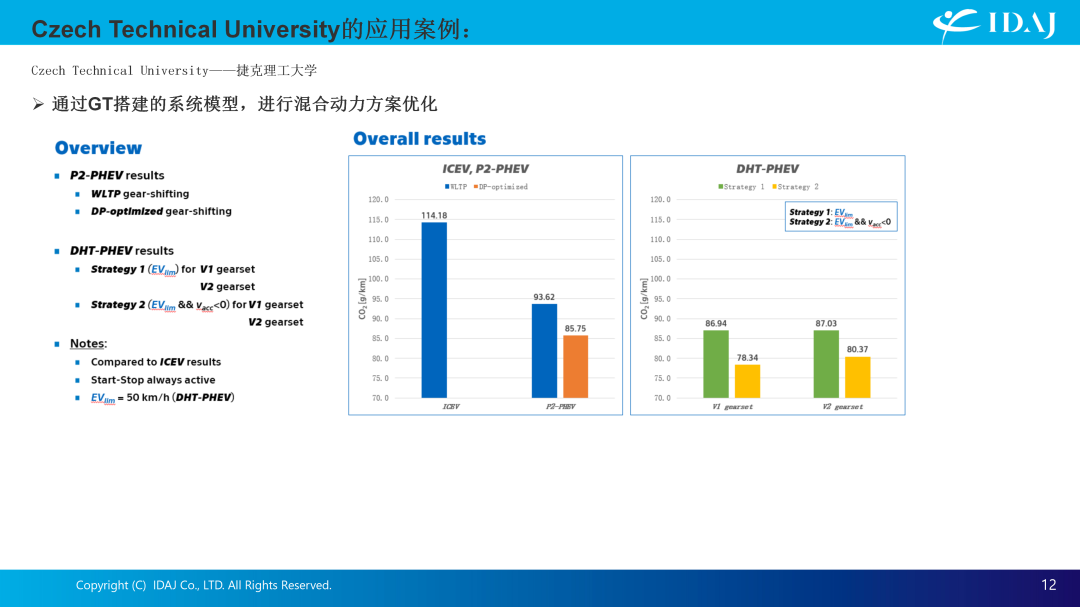Click the page number 12
1080x607 pixels.
1048,585
